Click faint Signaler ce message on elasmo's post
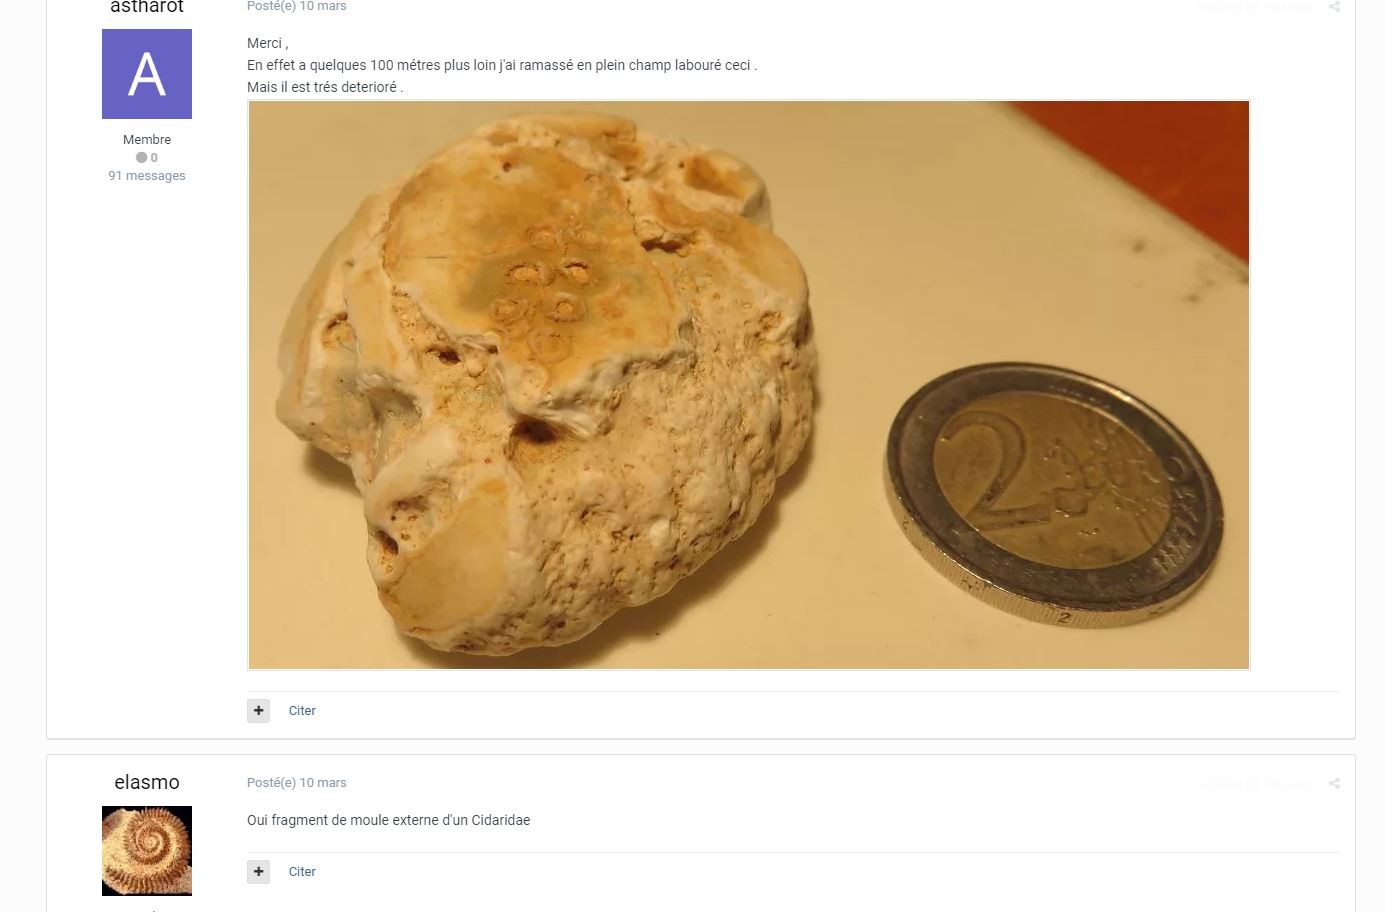The width and height of the screenshot is (1385, 912). tap(1257, 783)
